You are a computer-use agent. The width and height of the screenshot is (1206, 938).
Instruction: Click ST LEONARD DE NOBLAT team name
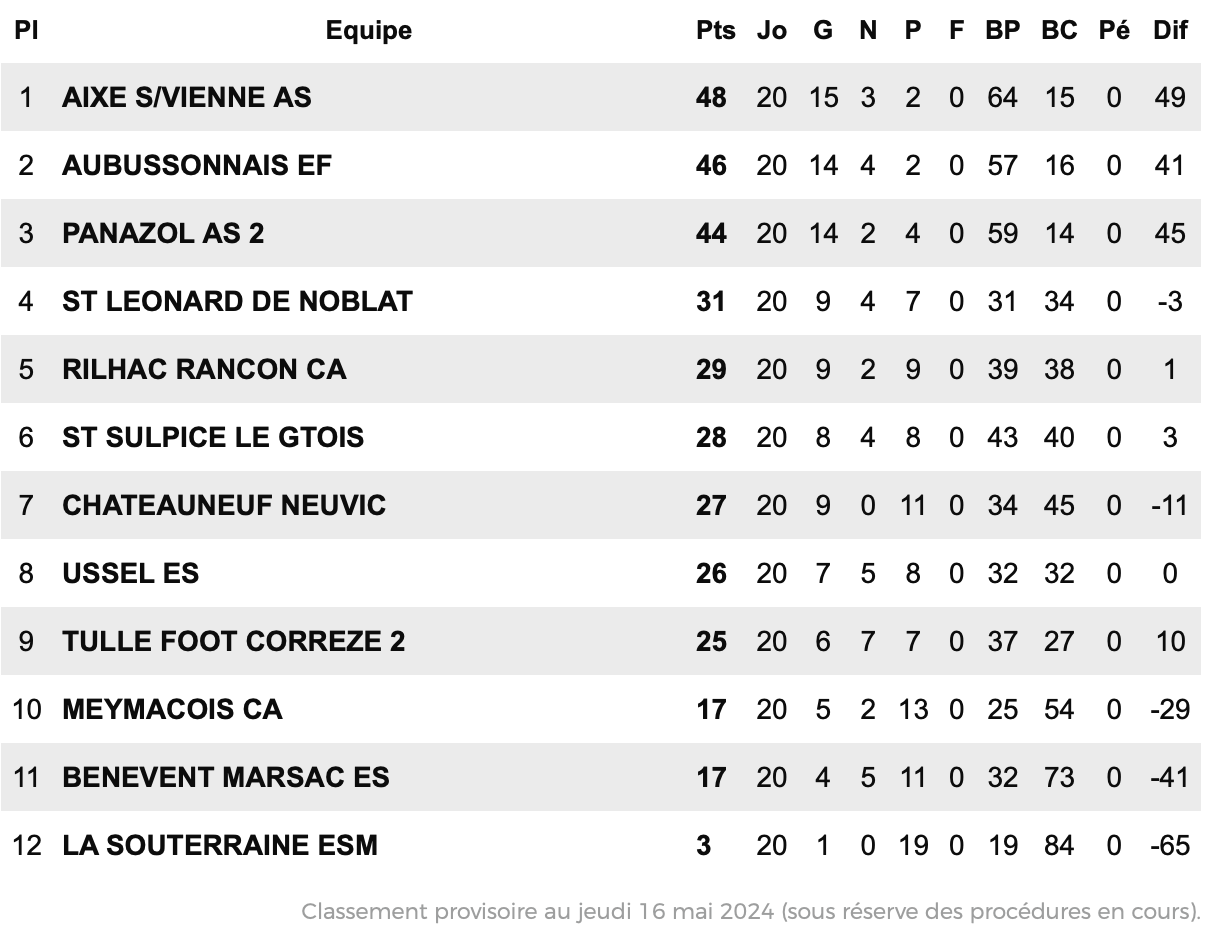237,301
